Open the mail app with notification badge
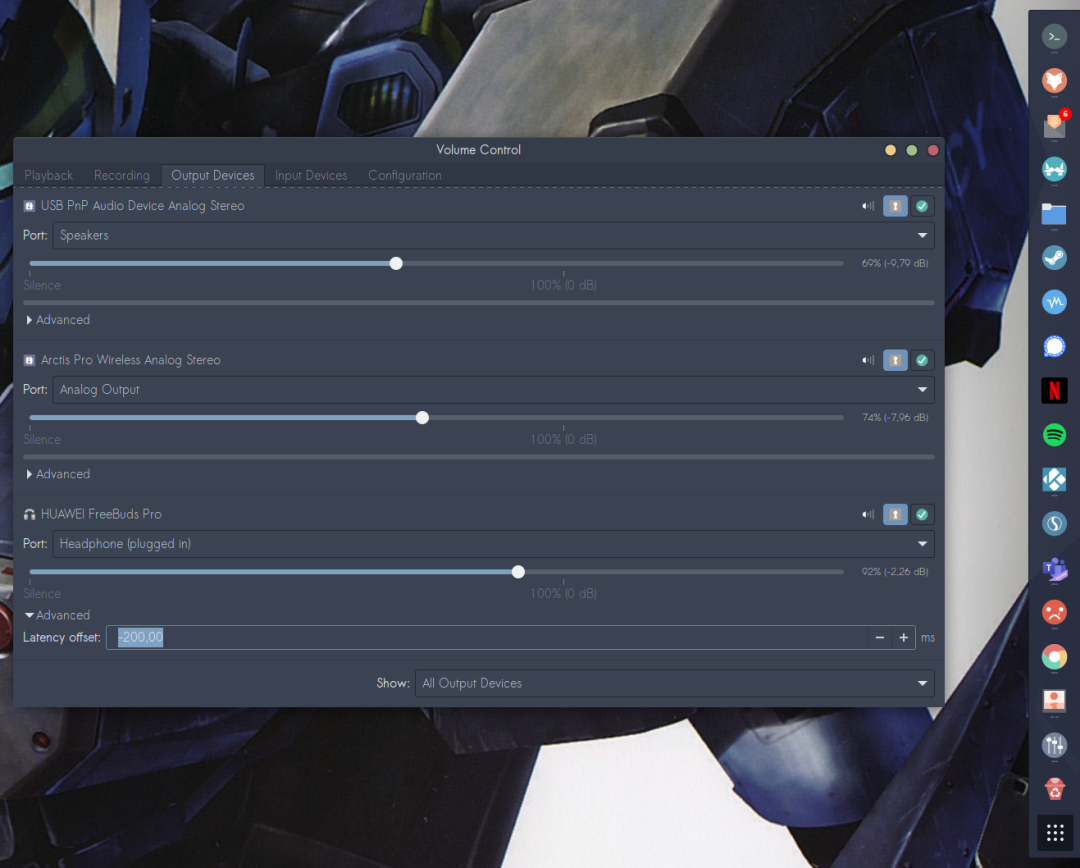1080x868 pixels. tap(1055, 125)
